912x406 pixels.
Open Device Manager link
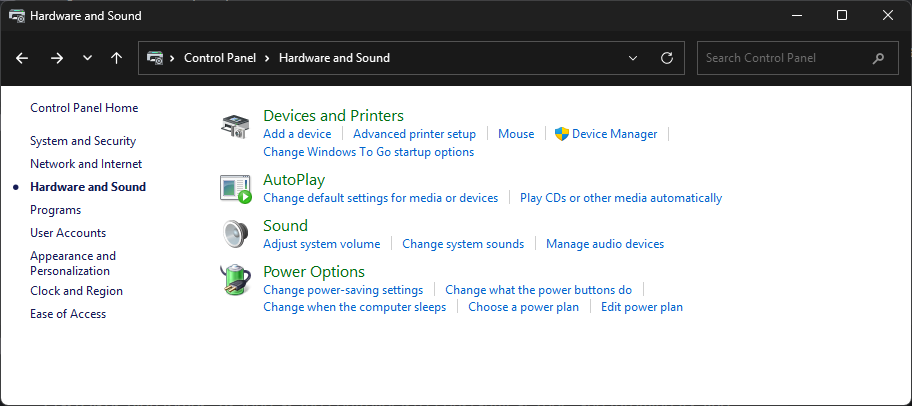coord(614,134)
